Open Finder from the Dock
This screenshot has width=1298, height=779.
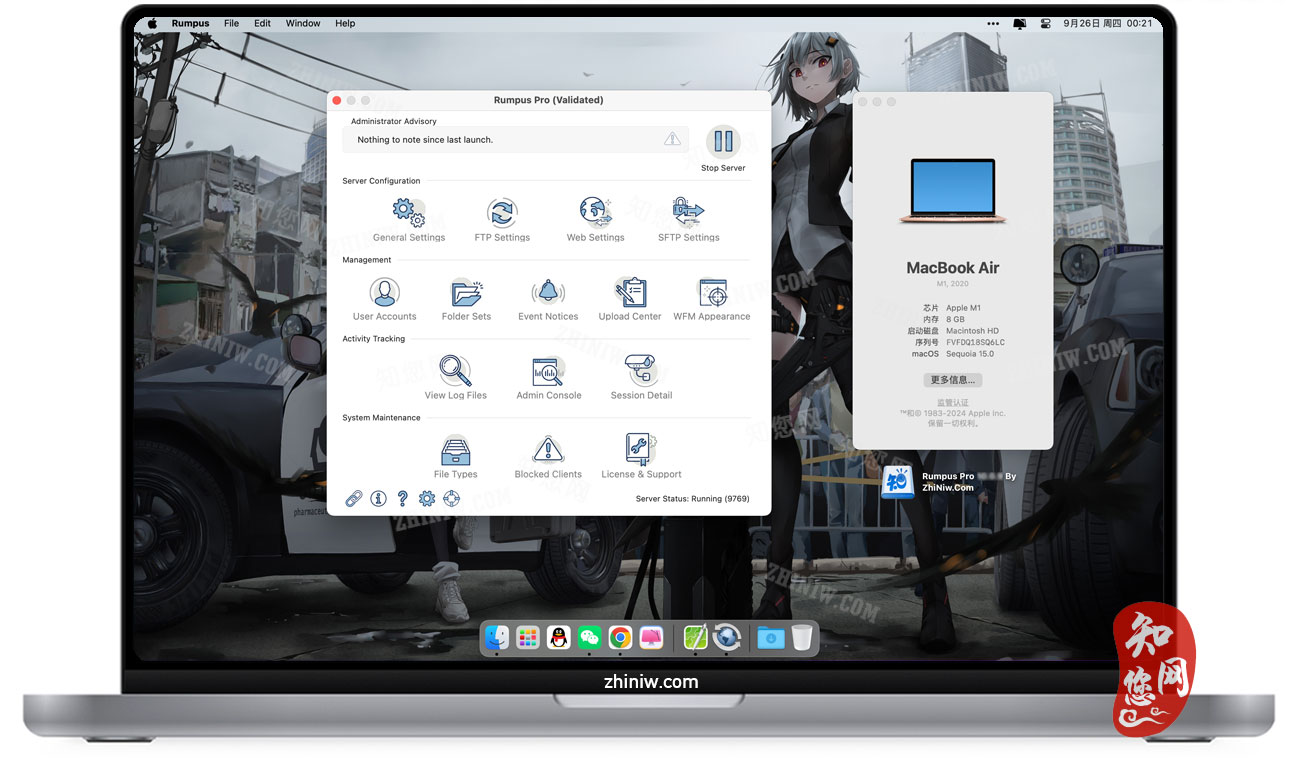pyautogui.click(x=497, y=637)
